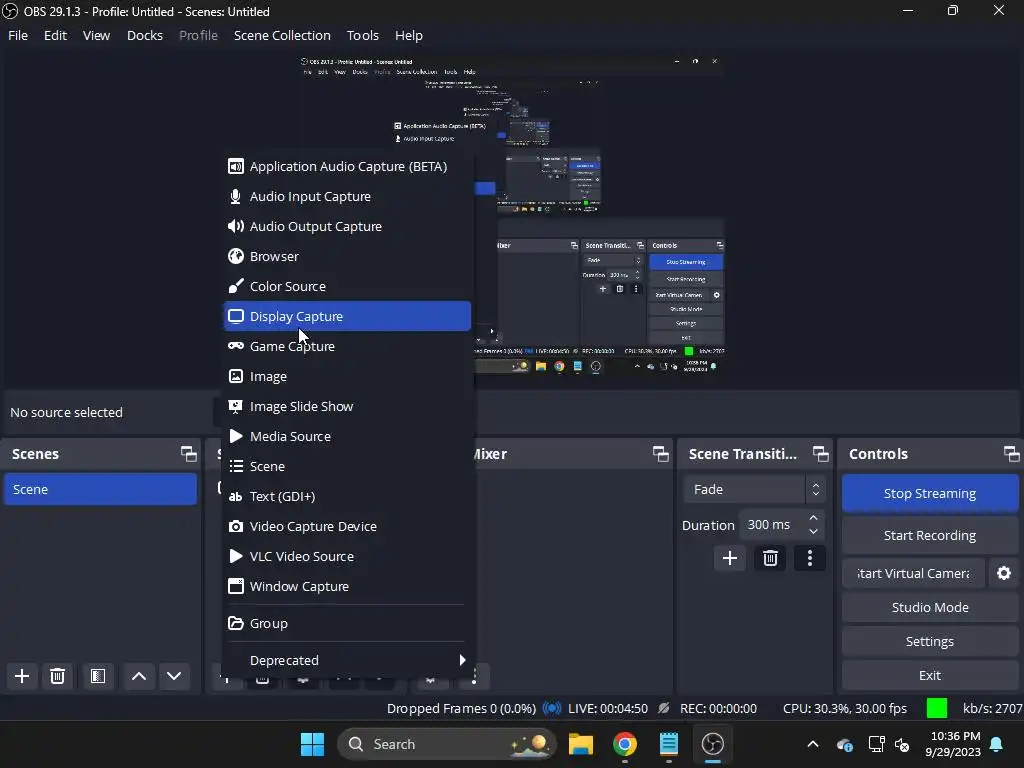1024x768 pixels.
Task: Select VLC Video Source
Action: [x=347, y=557]
